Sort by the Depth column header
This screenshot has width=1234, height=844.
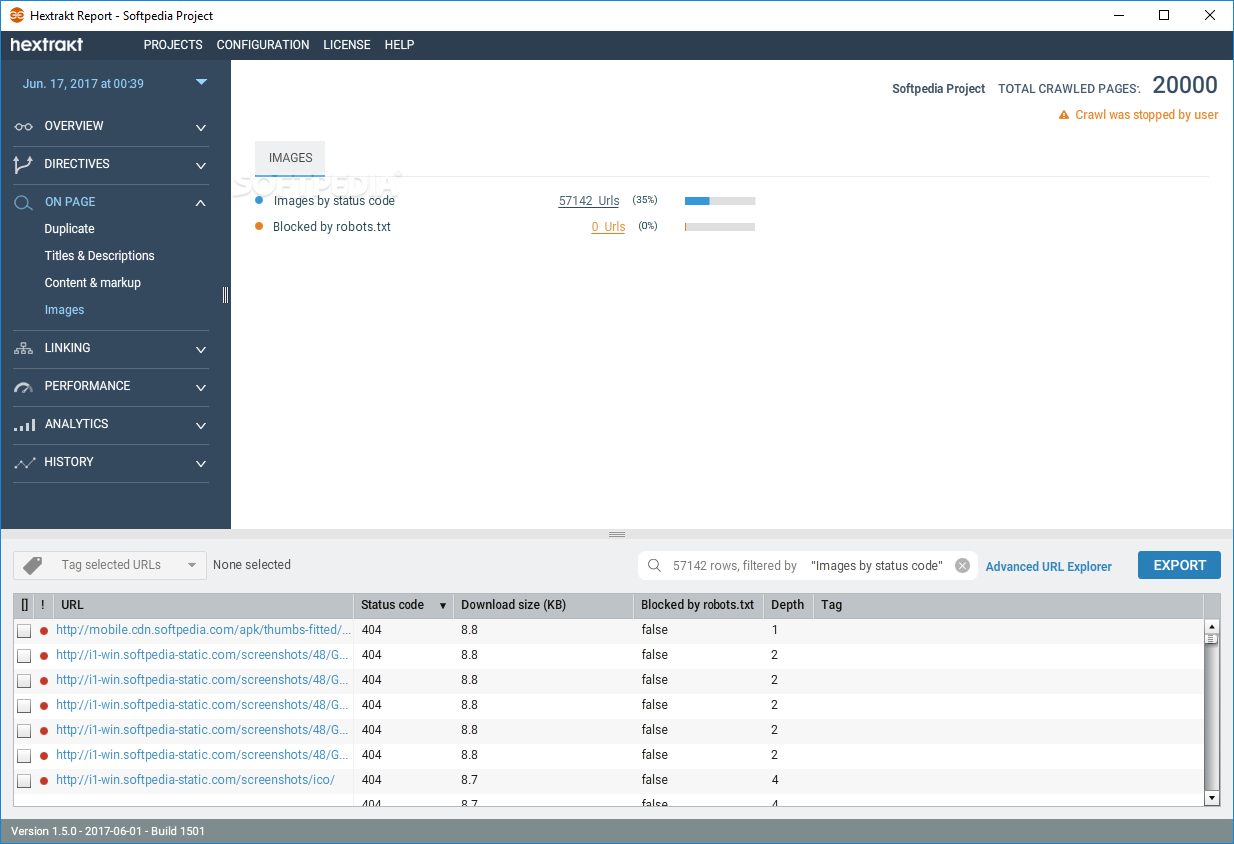[788, 605]
